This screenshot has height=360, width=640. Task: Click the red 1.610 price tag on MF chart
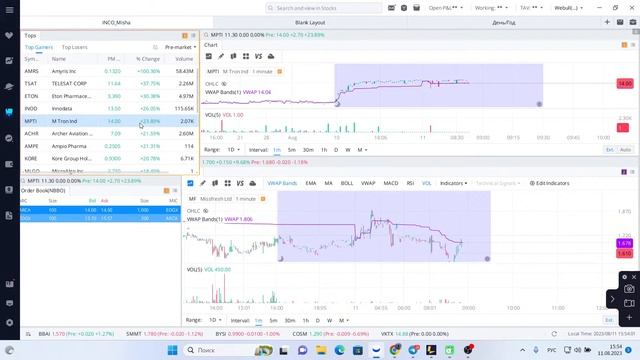click(x=624, y=253)
